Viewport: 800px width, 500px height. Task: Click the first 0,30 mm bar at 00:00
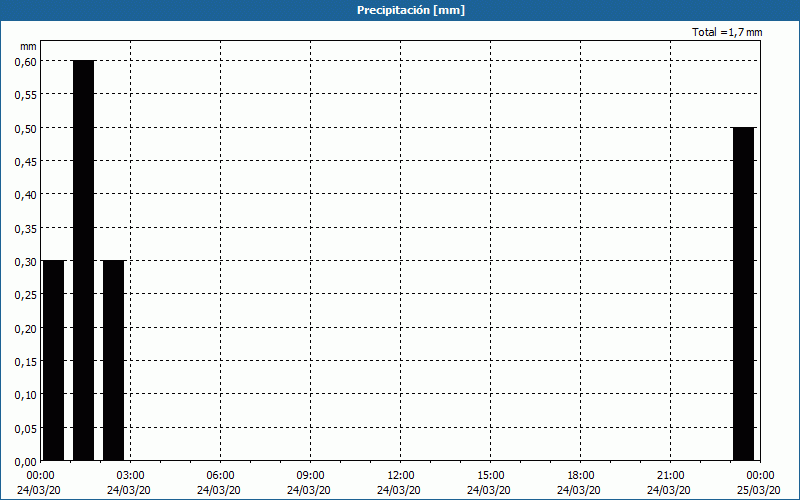(54, 360)
